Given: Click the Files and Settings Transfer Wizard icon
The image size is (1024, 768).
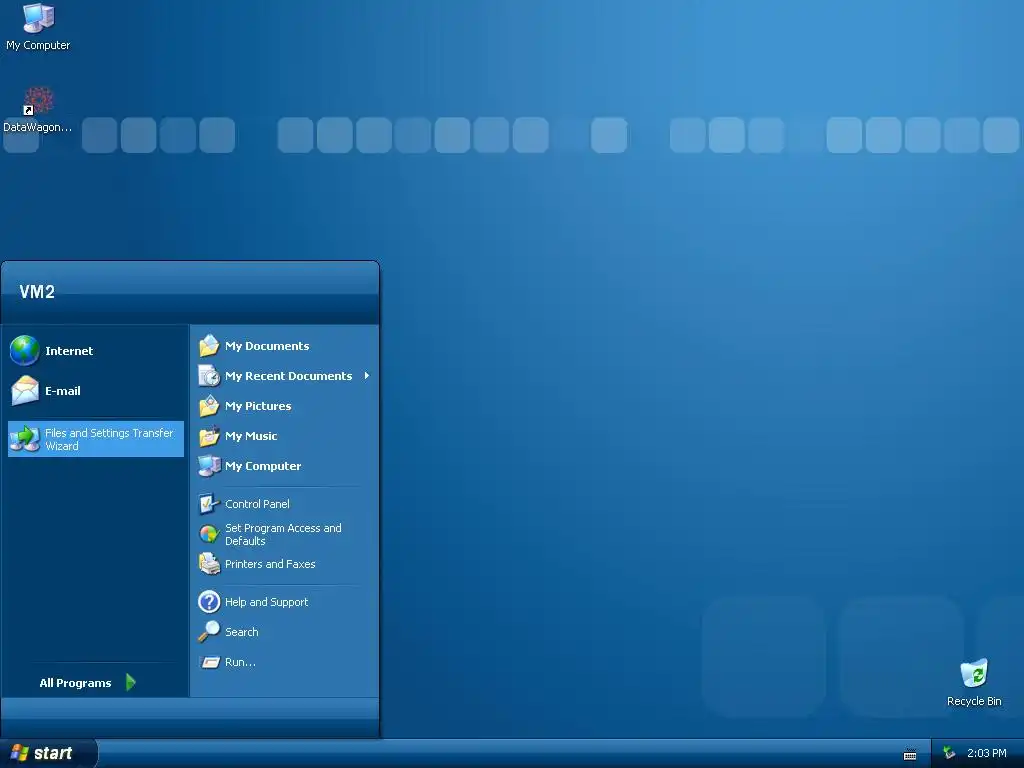Looking at the screenshot, I should tap(25, 439).
